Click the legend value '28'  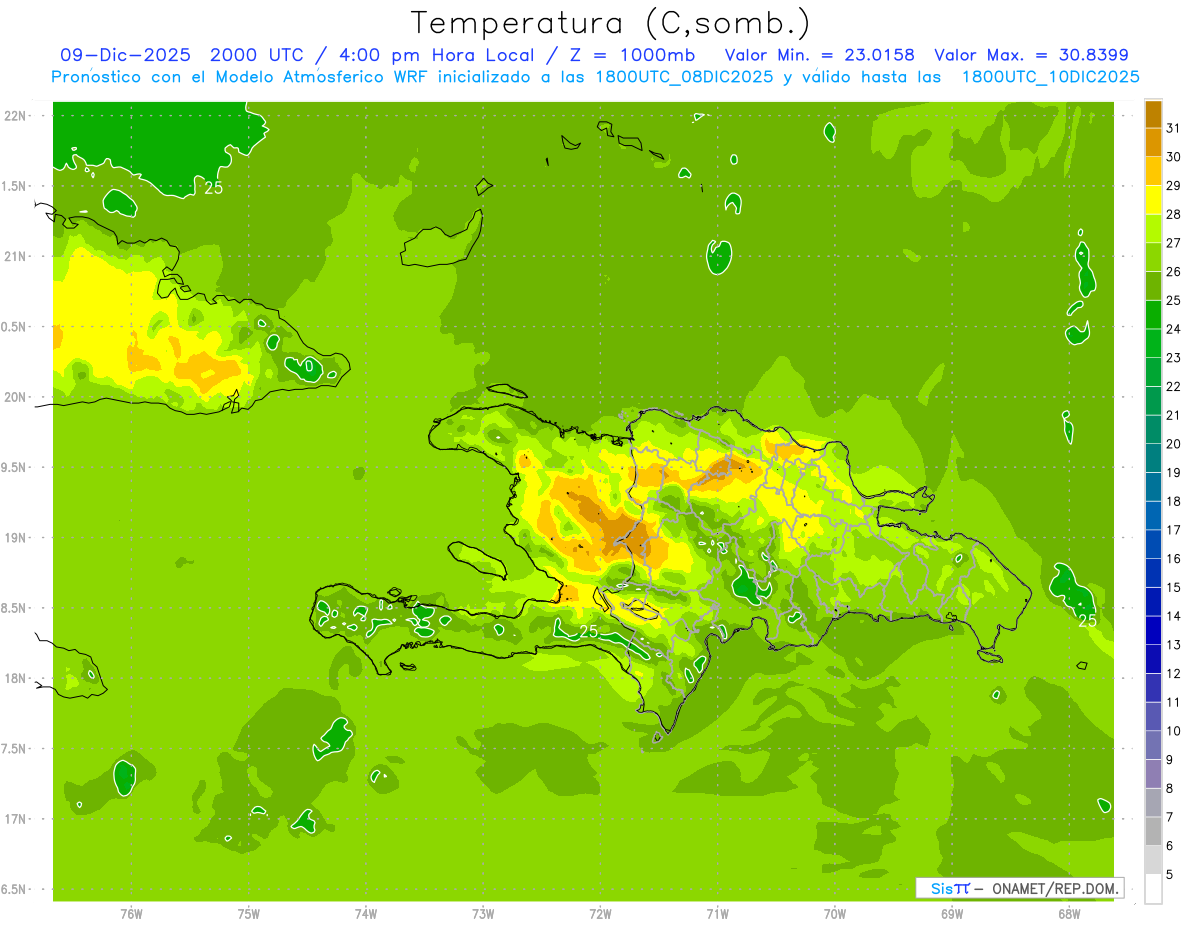(1174, 214)
